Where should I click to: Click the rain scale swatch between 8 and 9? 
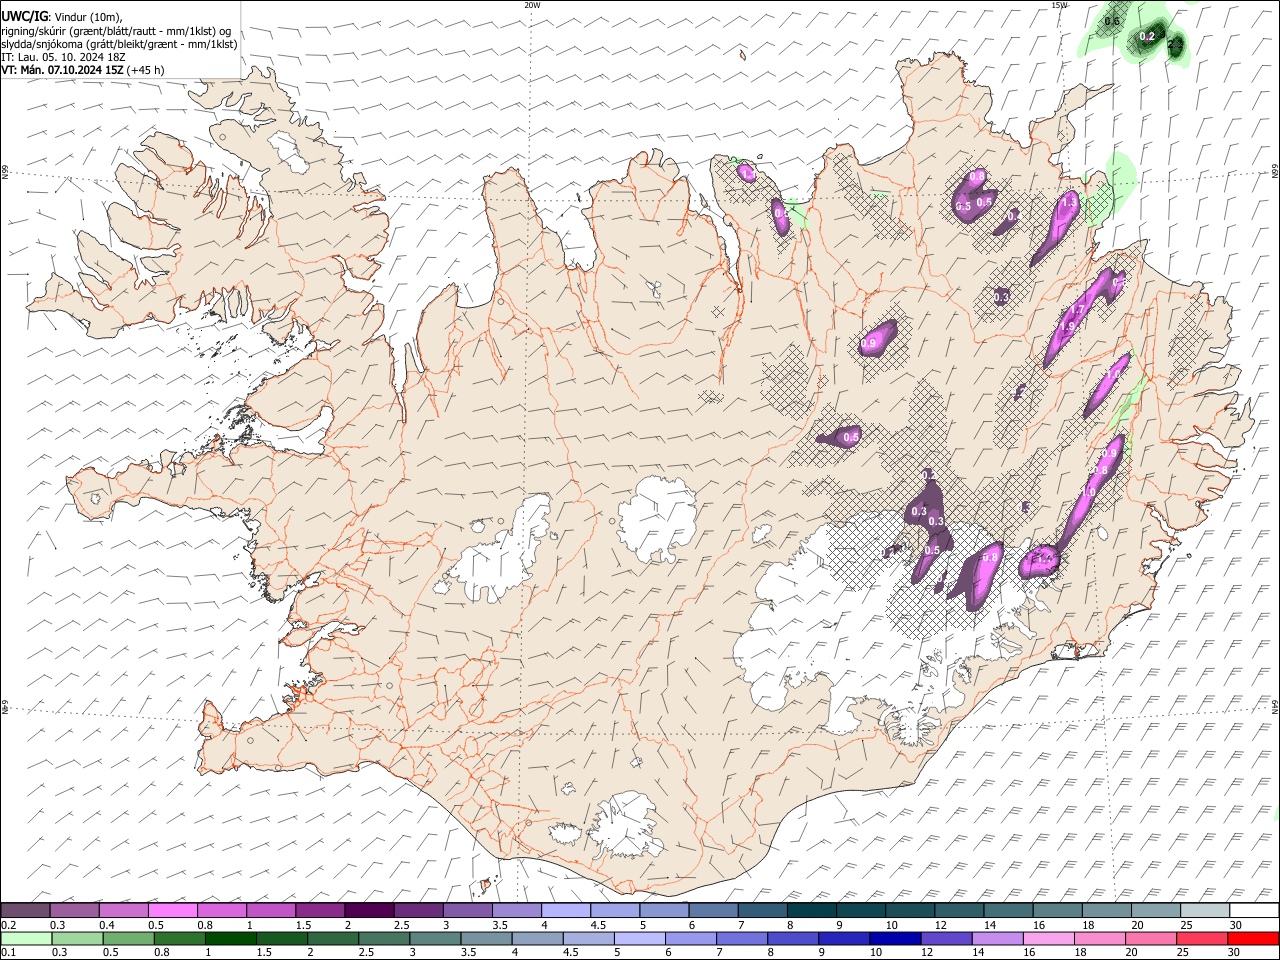click(793, 938)
